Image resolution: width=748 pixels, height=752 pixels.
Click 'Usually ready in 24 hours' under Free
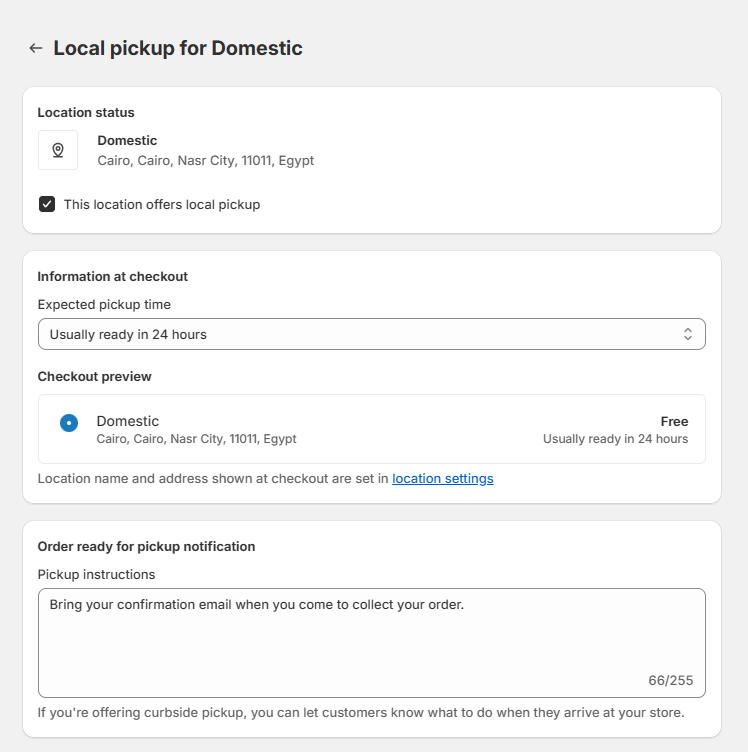click(615, 439)
